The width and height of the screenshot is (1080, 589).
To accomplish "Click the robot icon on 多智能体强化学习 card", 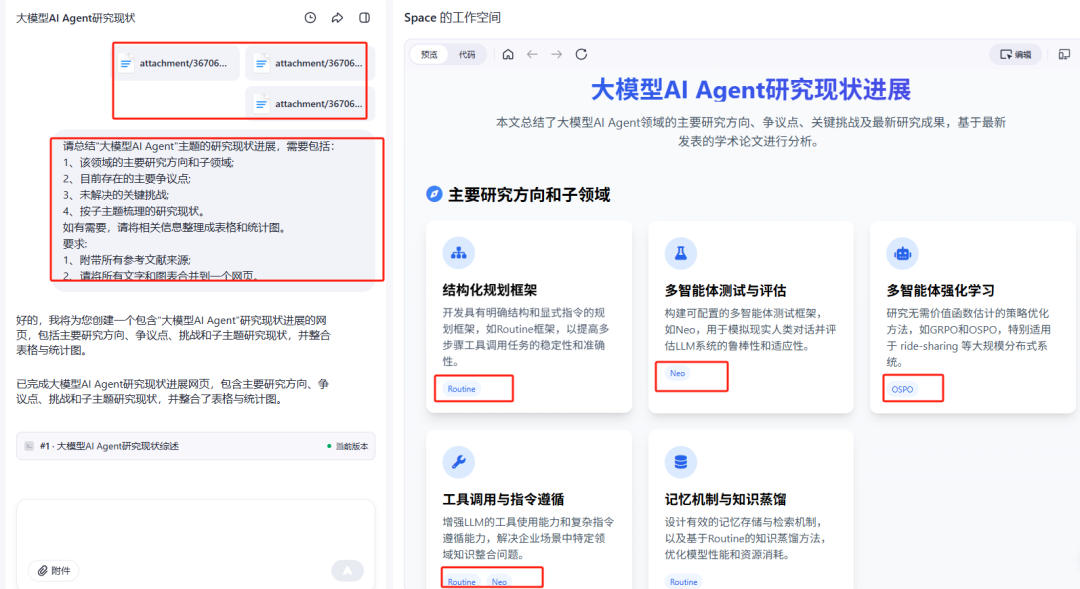I will (902, 254).
